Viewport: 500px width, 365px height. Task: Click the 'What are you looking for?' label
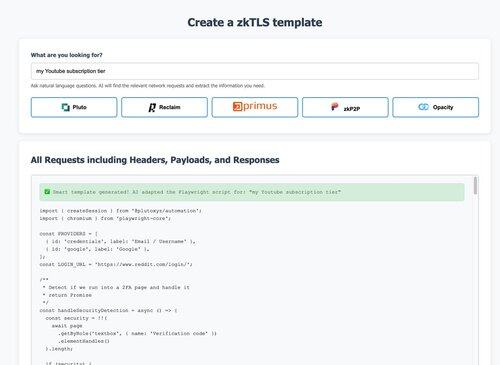[66, 55]
